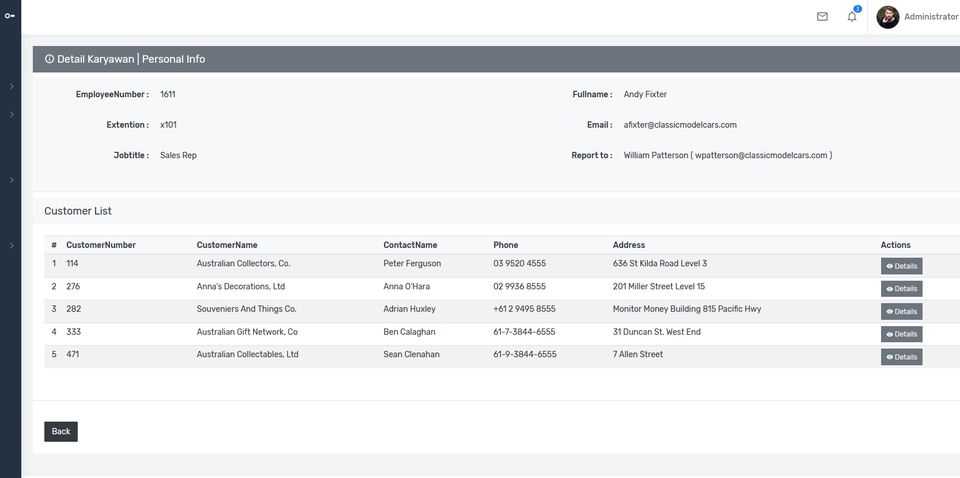Click contact name Adrian Huxley
Screen dimensions: 960x478
410,309
